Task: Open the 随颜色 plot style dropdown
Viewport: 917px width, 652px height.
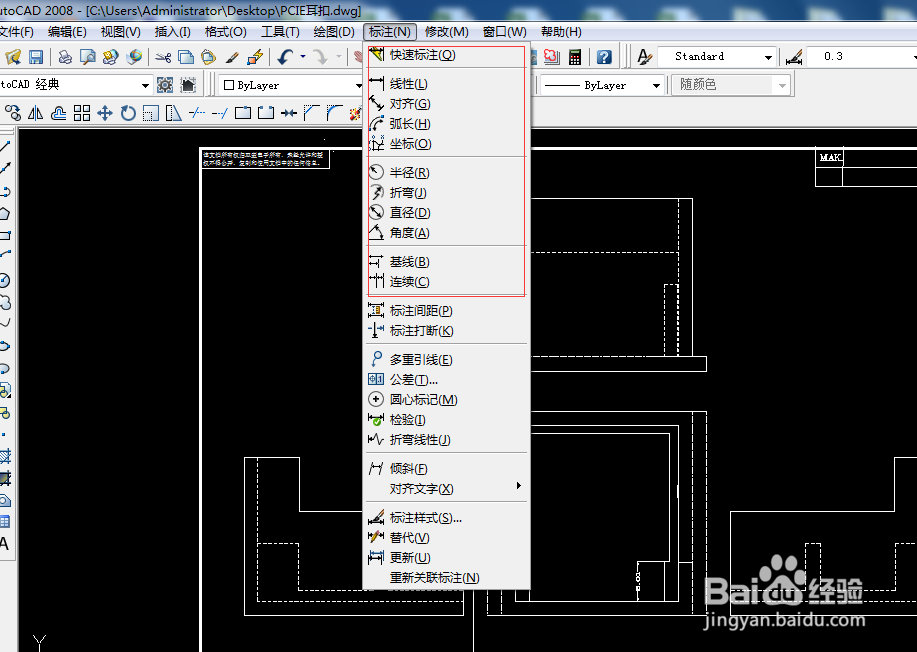Action: pos(782,85)
